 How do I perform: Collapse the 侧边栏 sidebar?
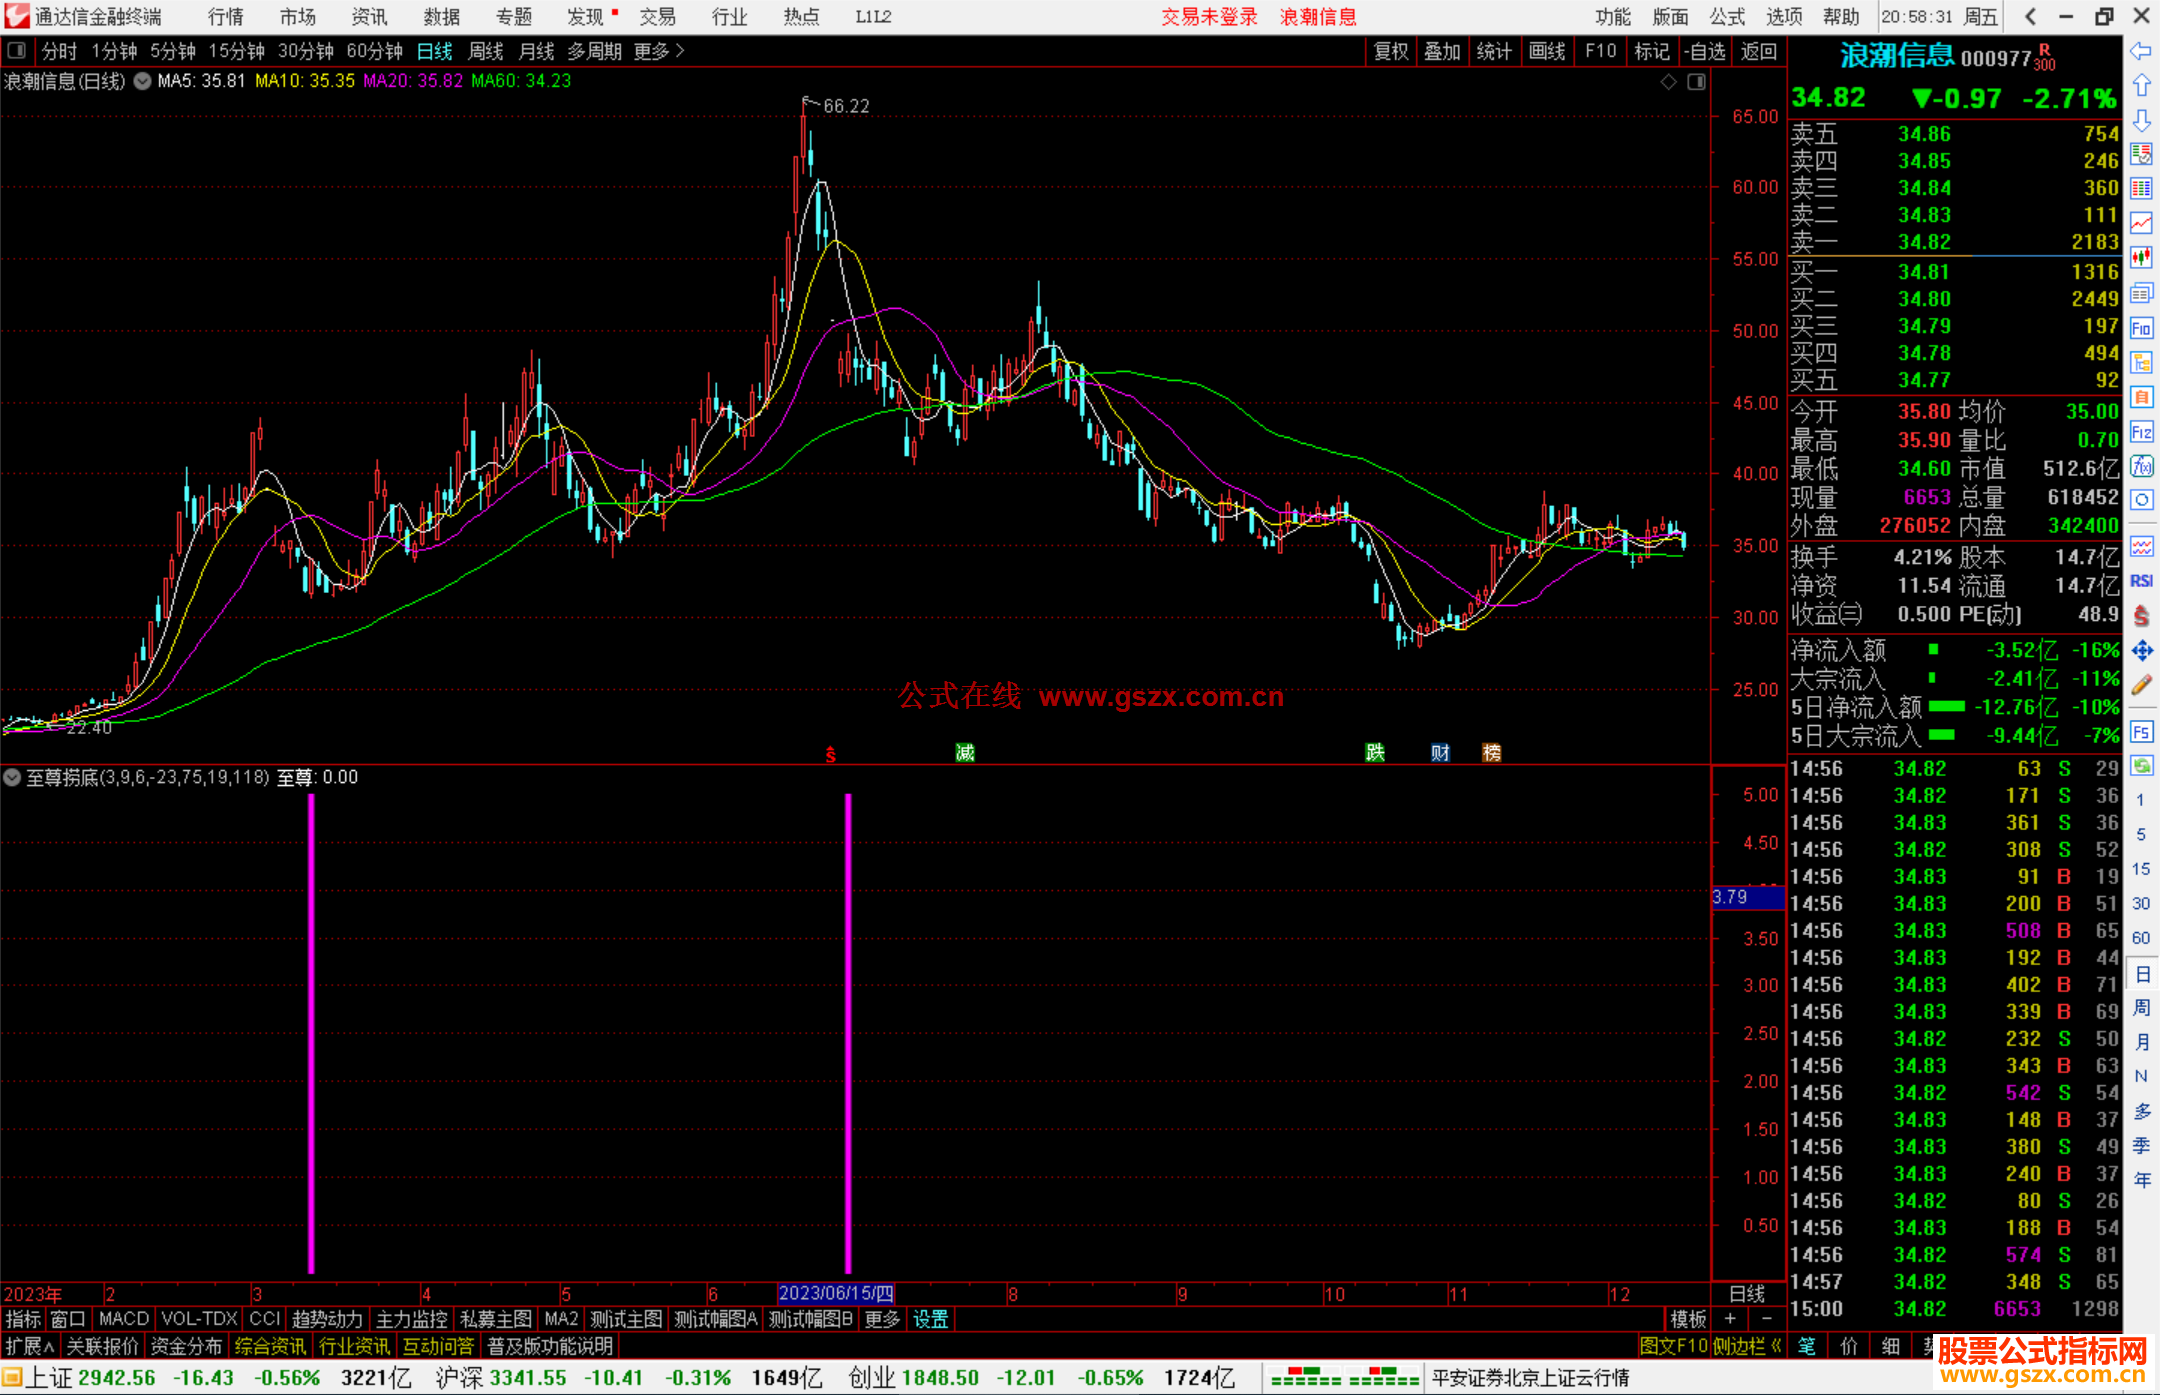tap(1748, 1346)
